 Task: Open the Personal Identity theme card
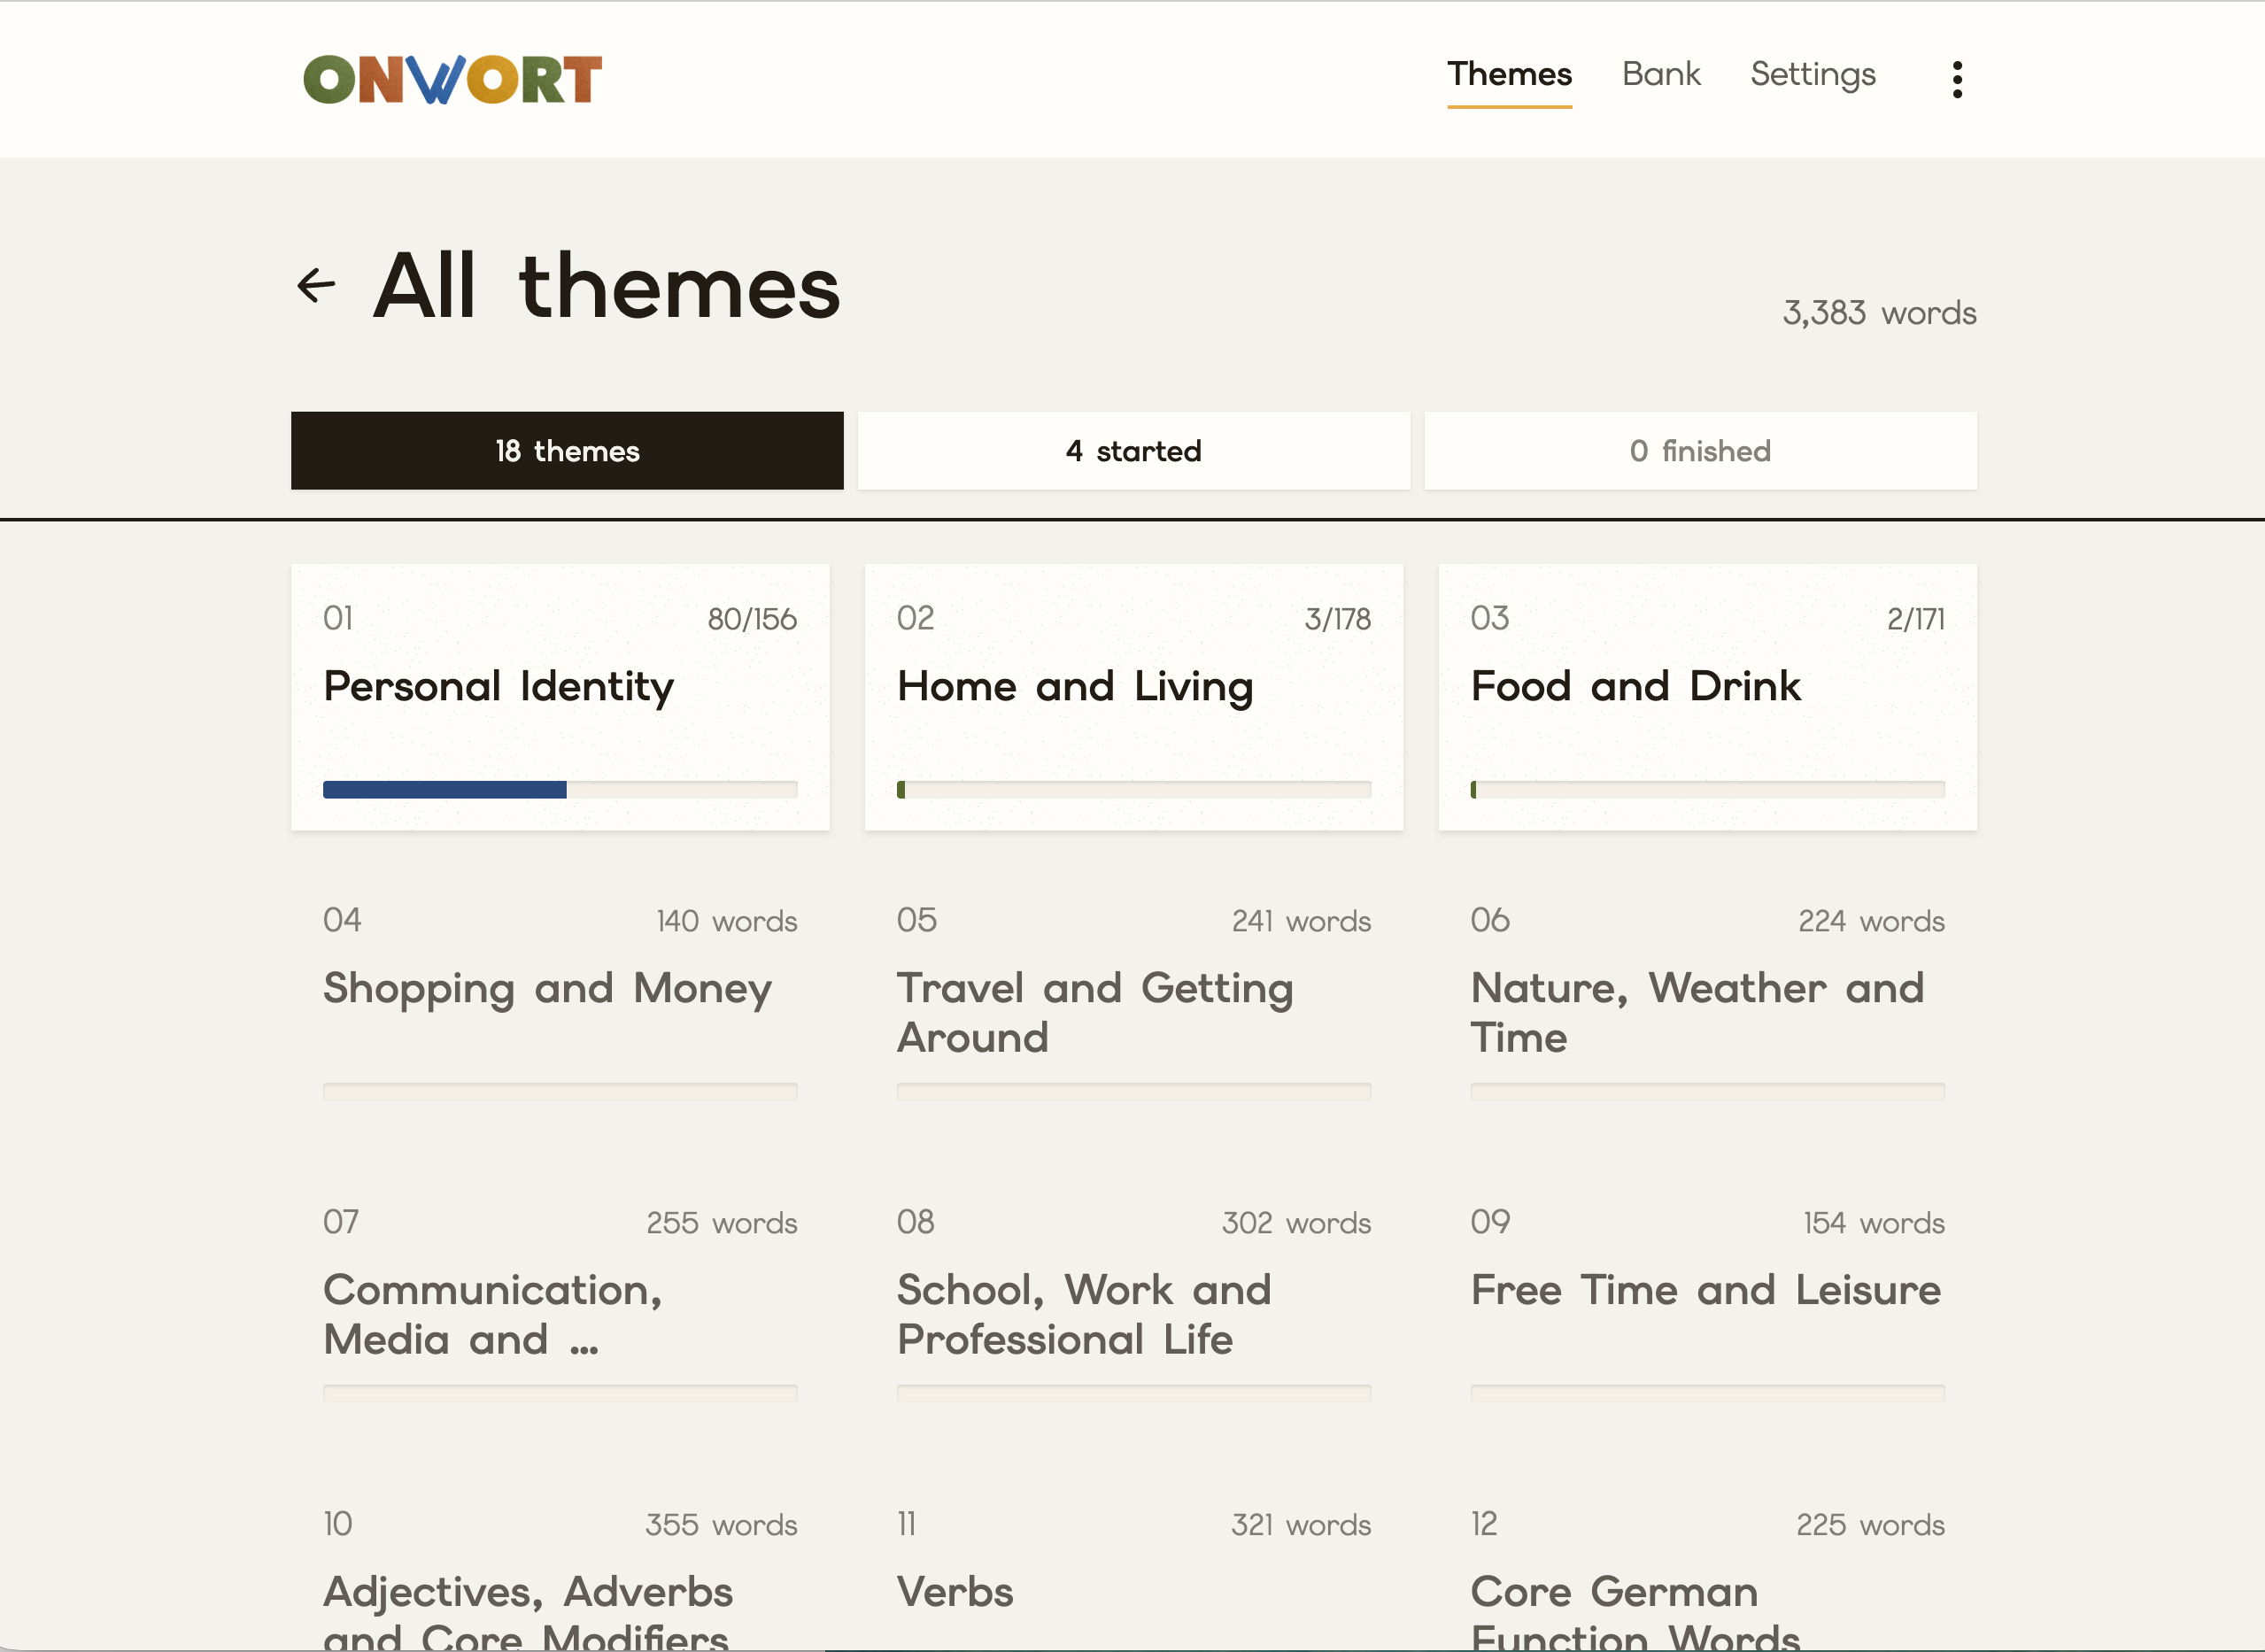[x=560, y=697]
